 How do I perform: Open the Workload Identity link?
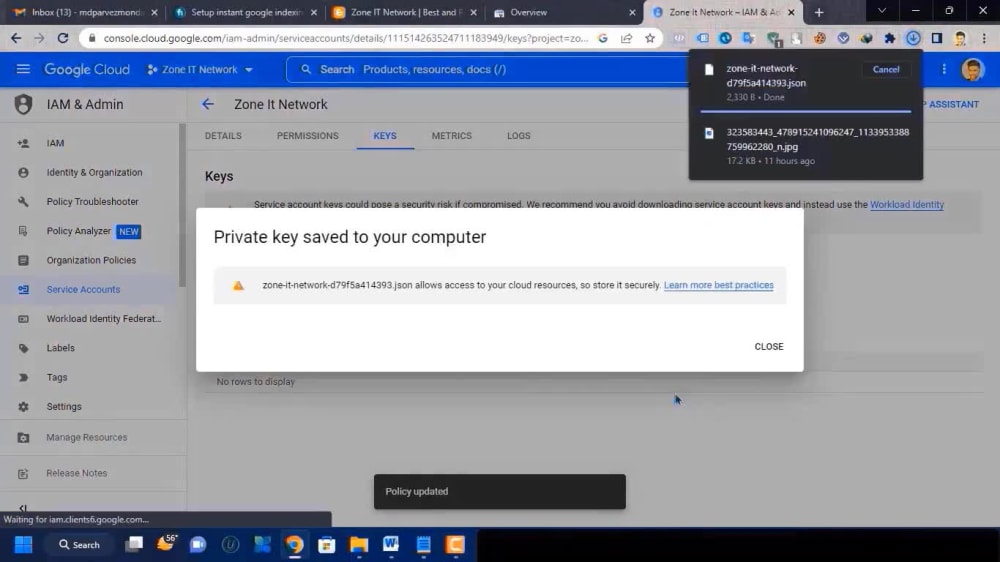(x=907, y=205)
